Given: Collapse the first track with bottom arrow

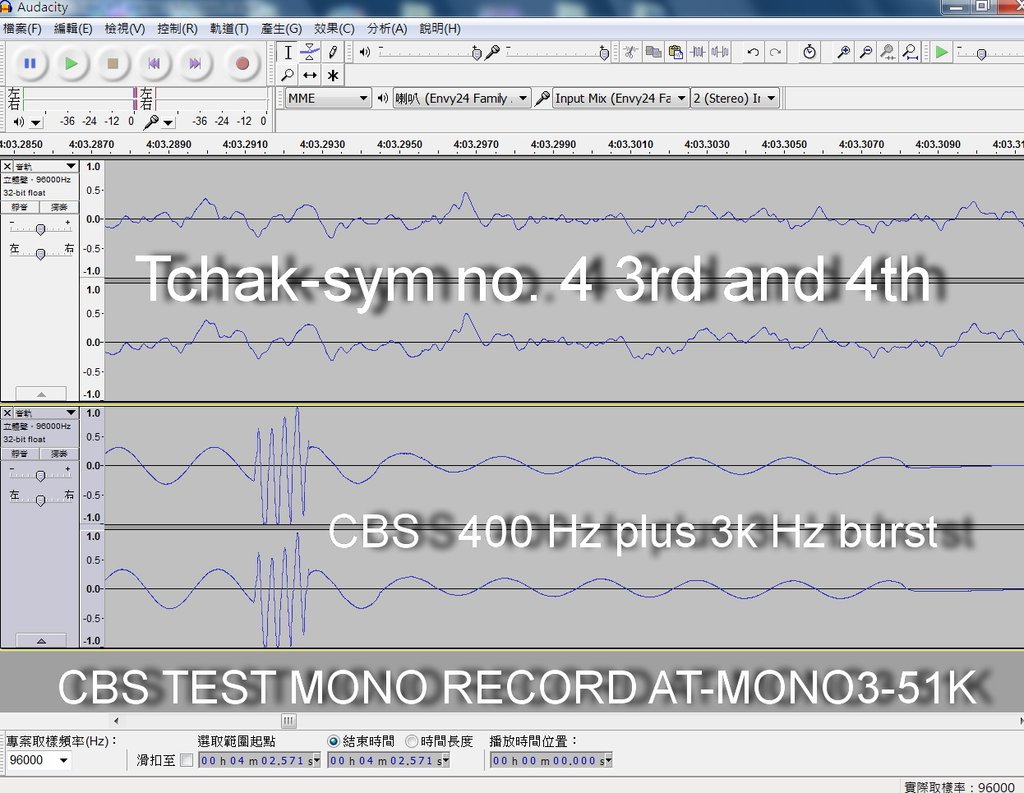Looking at the screenshot, I should 40,394.
